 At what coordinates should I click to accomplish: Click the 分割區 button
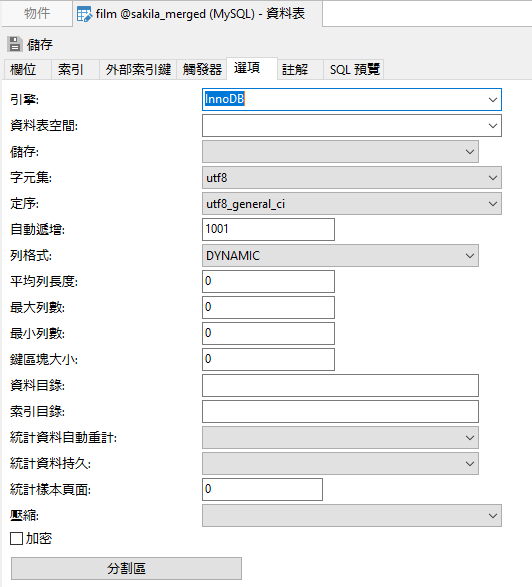(x=126, y=568)
